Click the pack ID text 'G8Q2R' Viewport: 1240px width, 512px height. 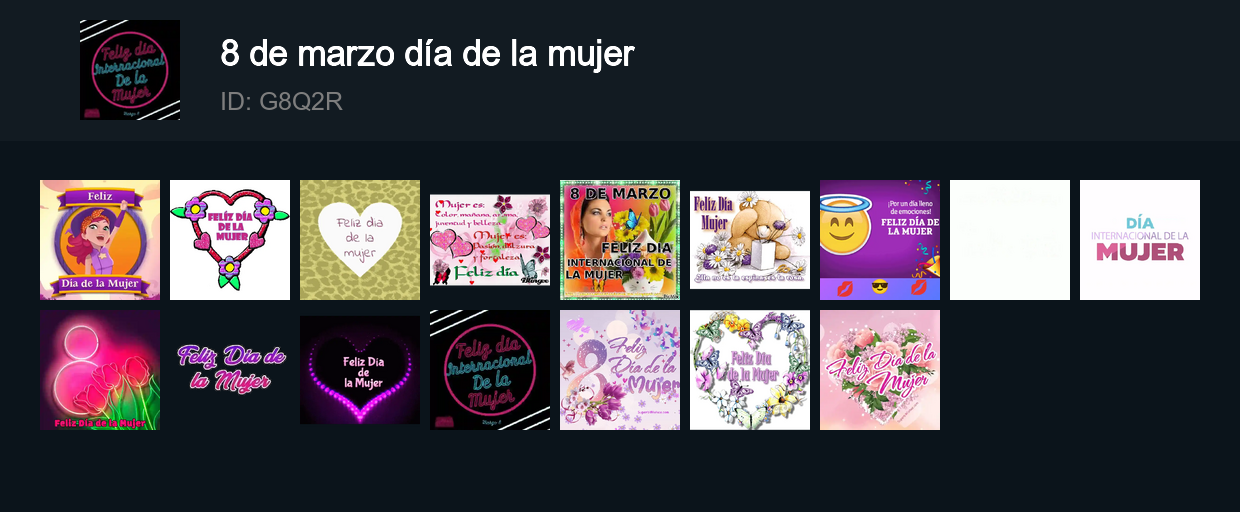tap(301, 102)
